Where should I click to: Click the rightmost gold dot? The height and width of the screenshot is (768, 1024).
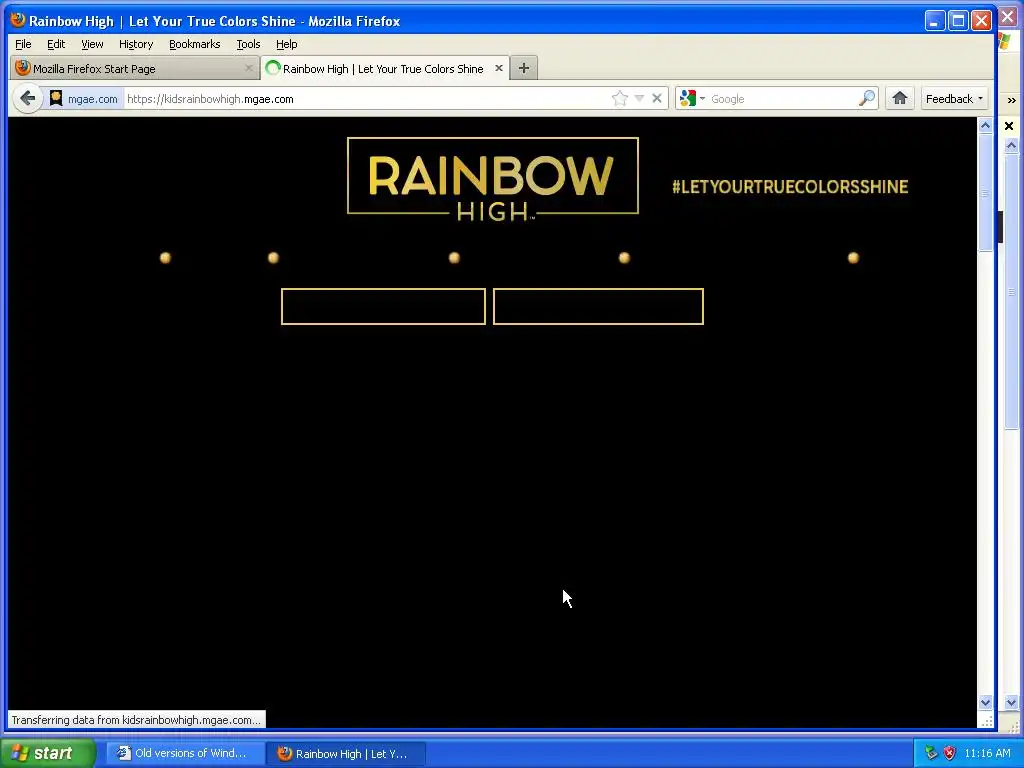[x=854, y=258]
